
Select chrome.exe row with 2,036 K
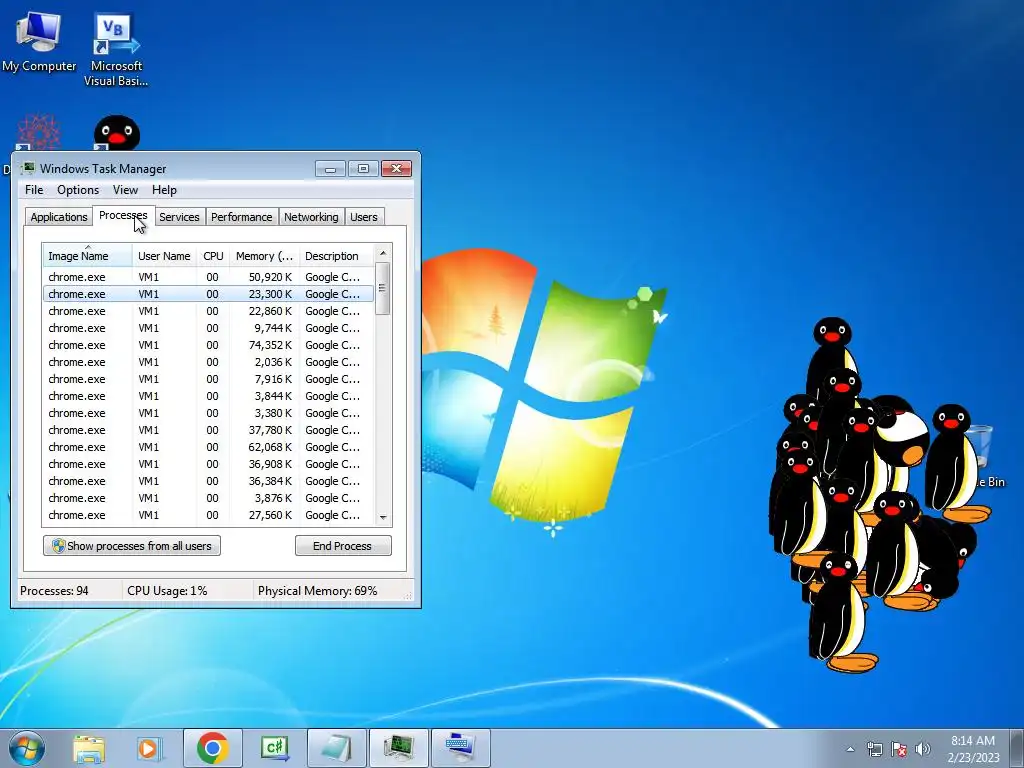point(209,362)
